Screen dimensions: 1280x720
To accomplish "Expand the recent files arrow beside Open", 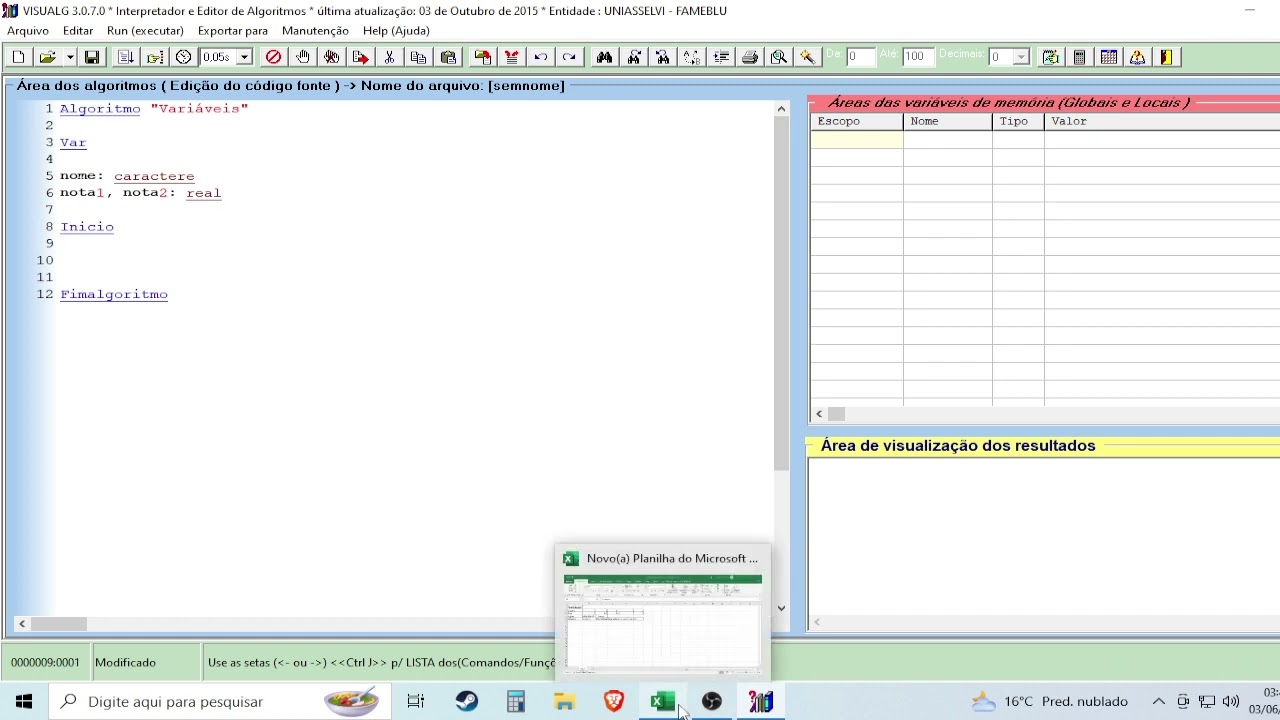I will pos(70,57).
